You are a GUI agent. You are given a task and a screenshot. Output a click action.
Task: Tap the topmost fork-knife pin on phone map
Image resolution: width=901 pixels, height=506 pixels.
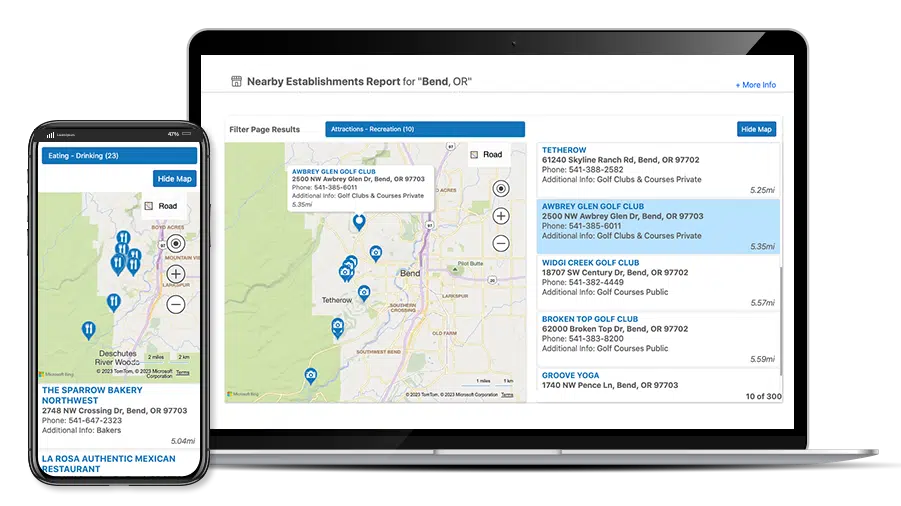pos(124,237)
